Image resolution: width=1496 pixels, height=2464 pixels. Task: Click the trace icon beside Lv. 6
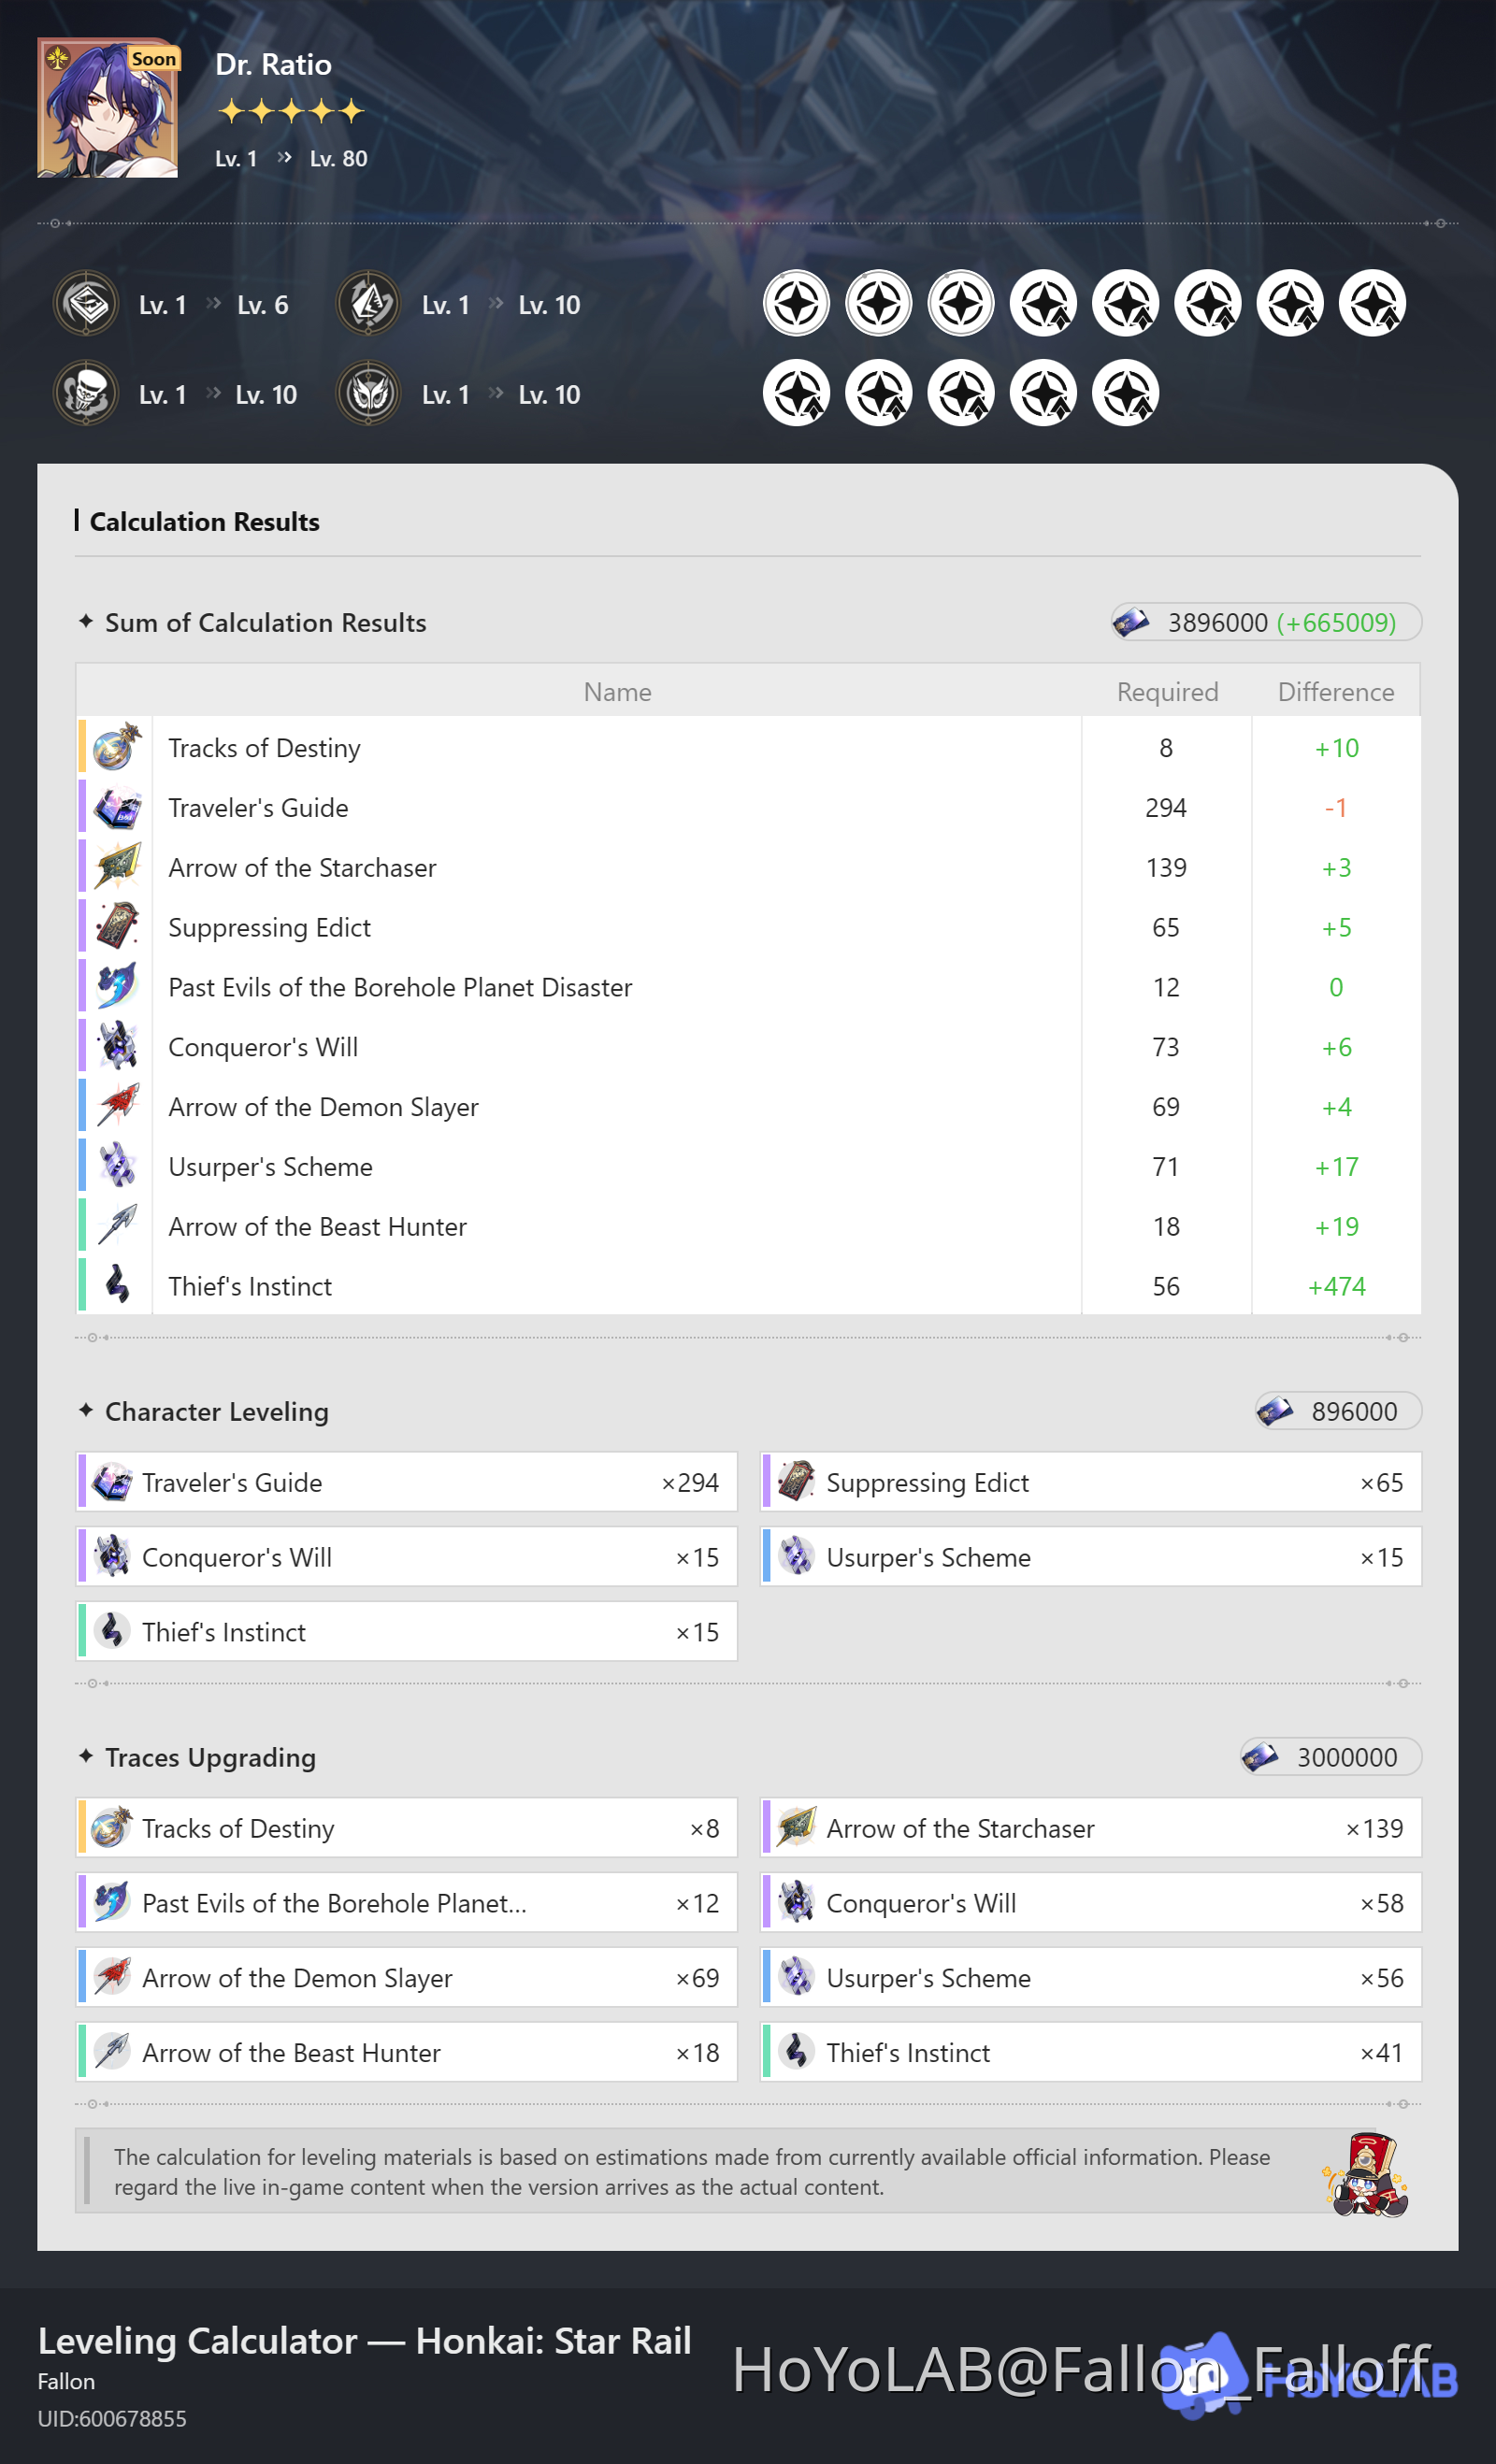pyautogui.click(x=87, y=304)
